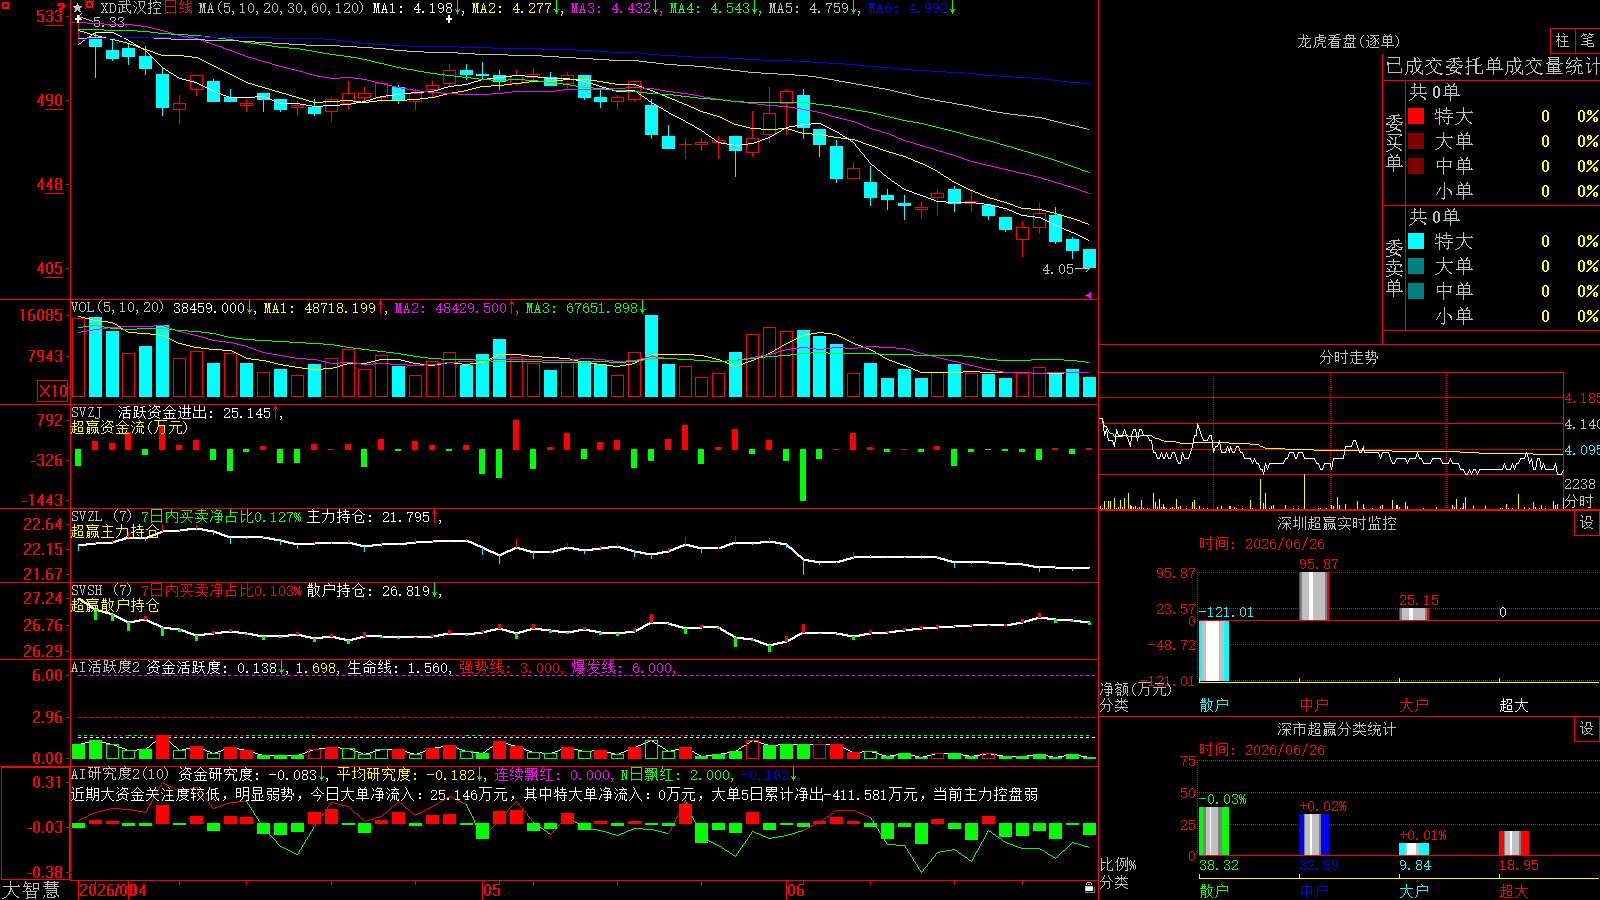Click the XD武汉控 stock name
Screen dimensions: 1600x900
[x=131, y=8]
